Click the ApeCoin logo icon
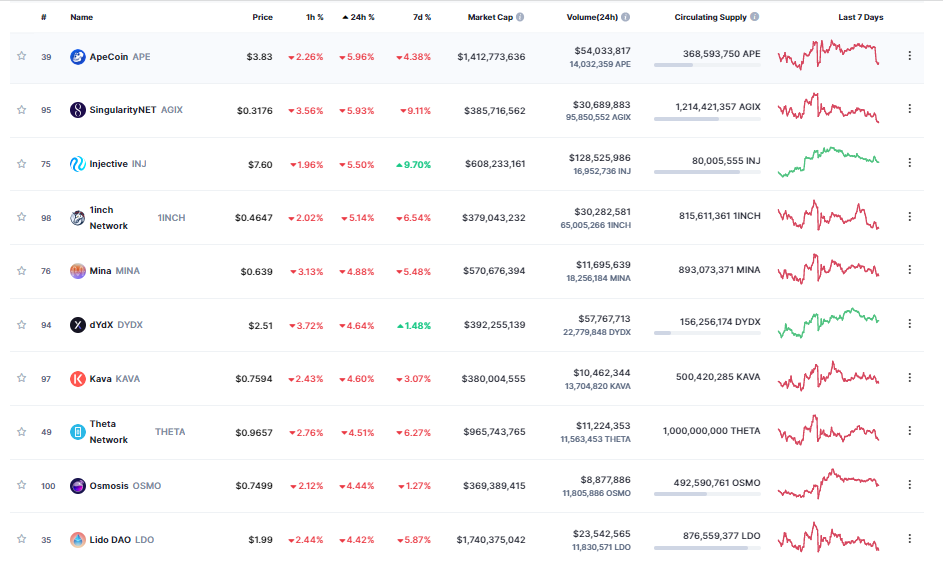943x564 pixels. click(x=77, y=57)
